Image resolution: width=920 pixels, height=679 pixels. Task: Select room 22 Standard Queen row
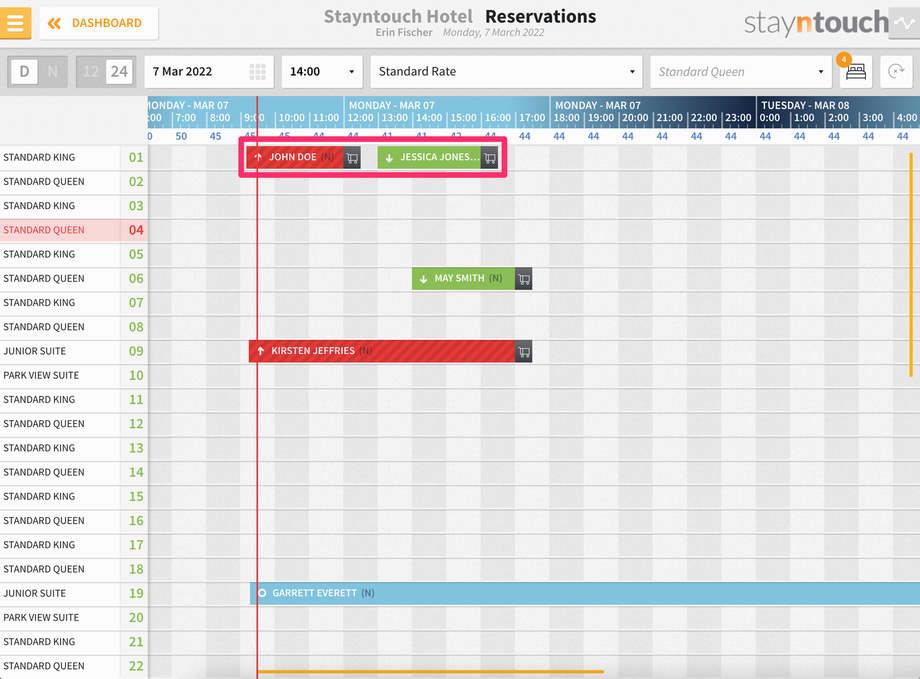(73, 666)
